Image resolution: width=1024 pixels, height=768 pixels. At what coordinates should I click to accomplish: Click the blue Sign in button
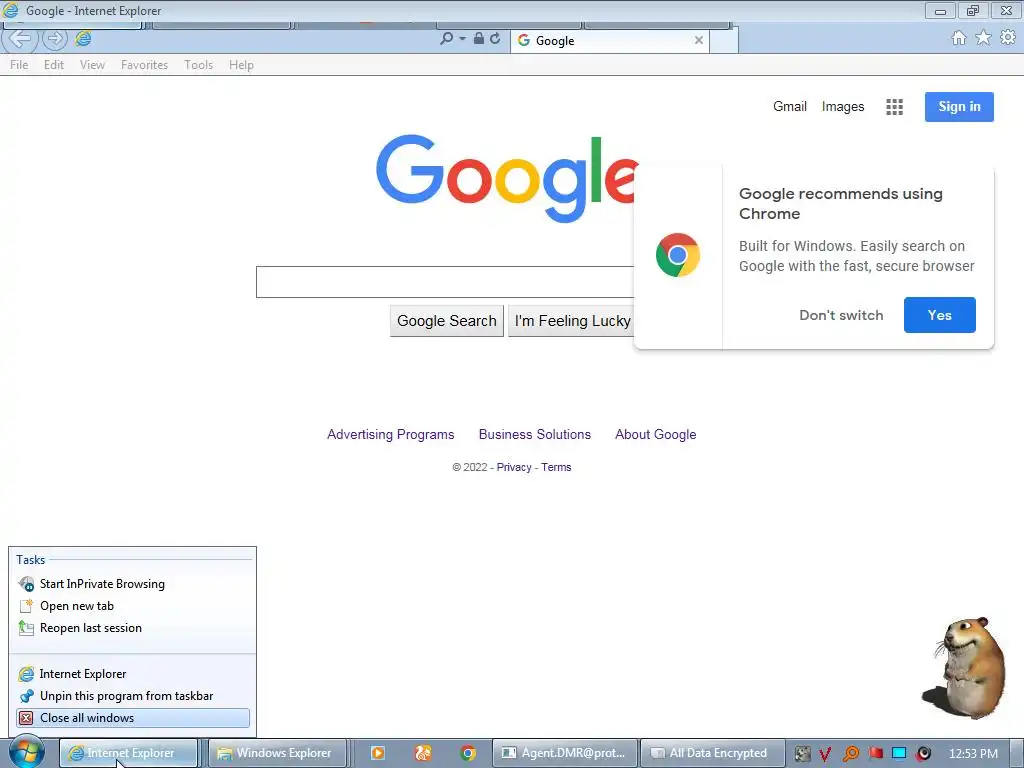point(959,107)
